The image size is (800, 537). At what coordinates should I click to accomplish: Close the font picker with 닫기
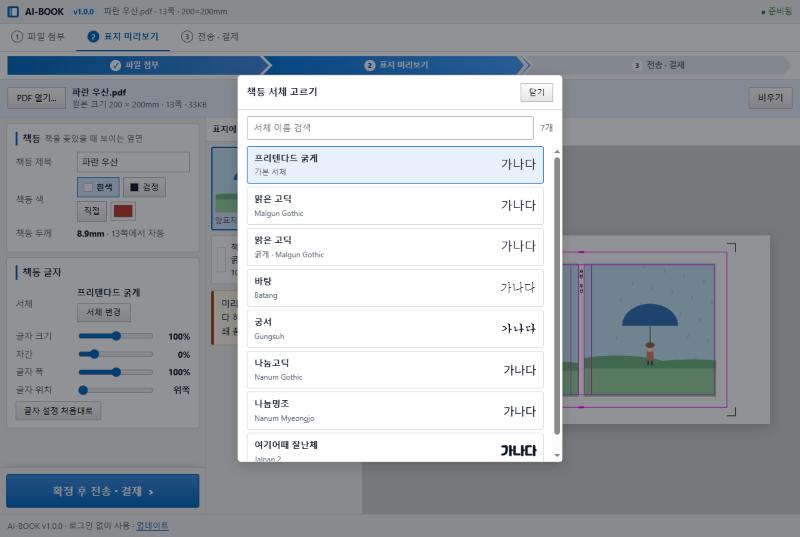click(x=536, y=92)
